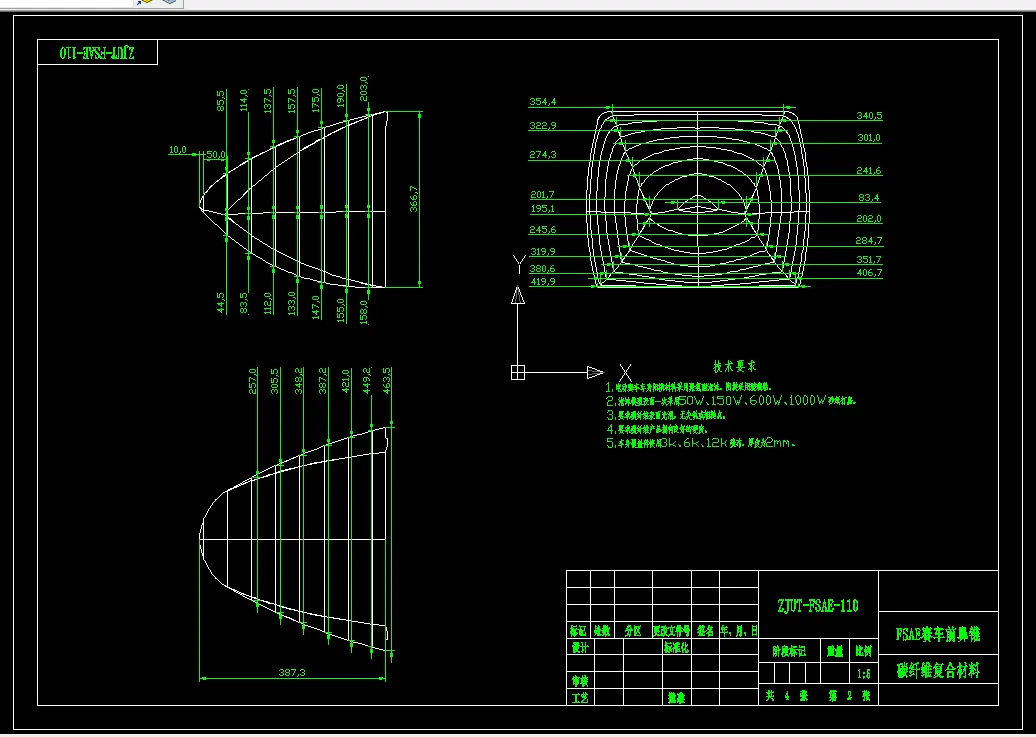Image resolution: width=1036 pixels, height=737 pixels.
Task: Select the 305,5 vertical dimension text
Action: pyautogui.click(x=275, y=381)
